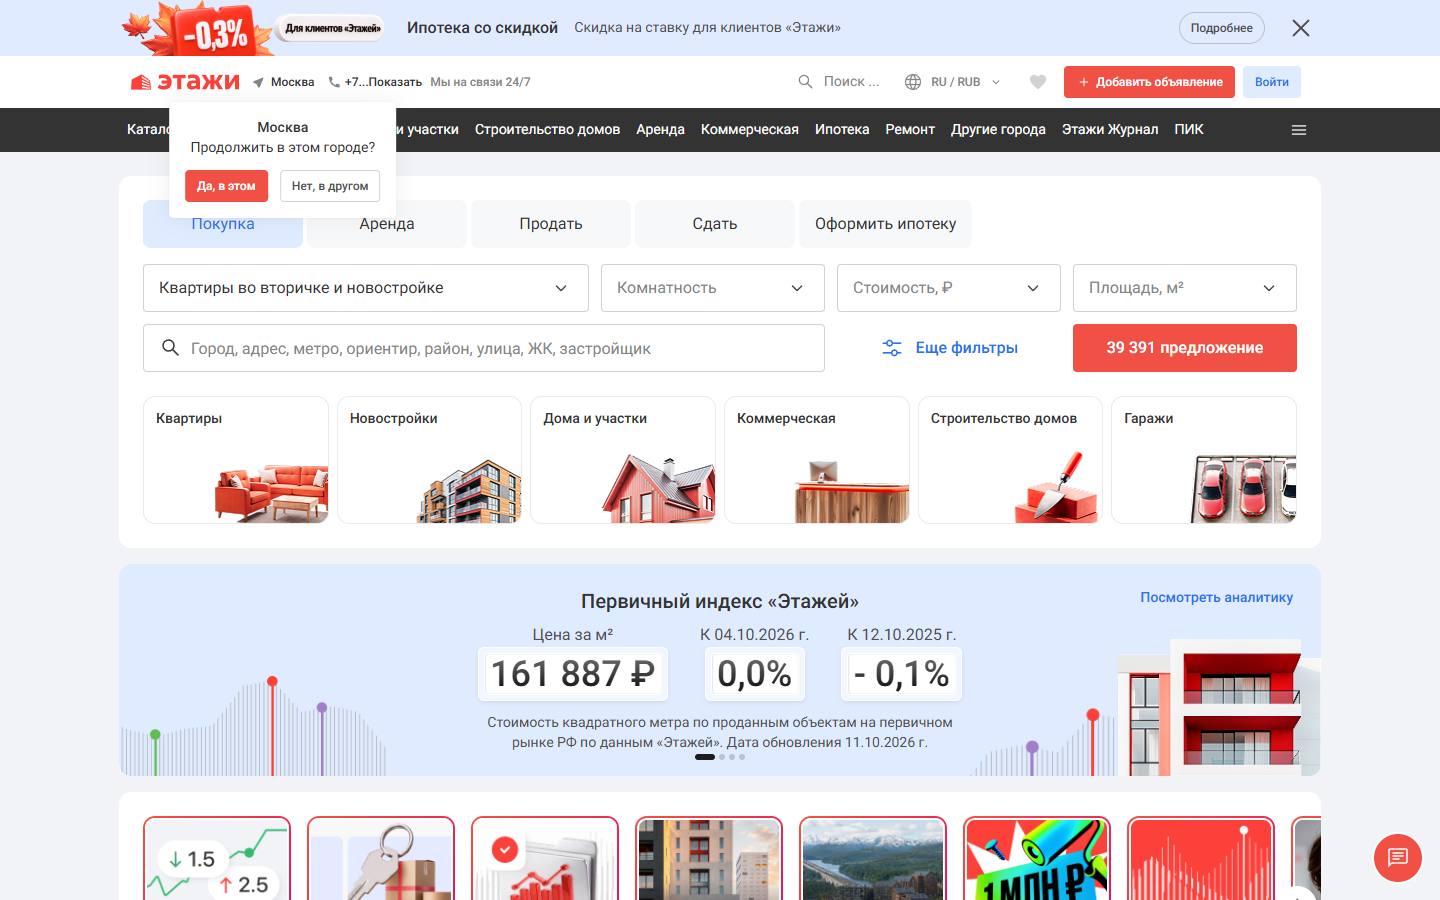Switch to the Сдать tab
This screenshot has height=900, width=1440.
[715, 224]
